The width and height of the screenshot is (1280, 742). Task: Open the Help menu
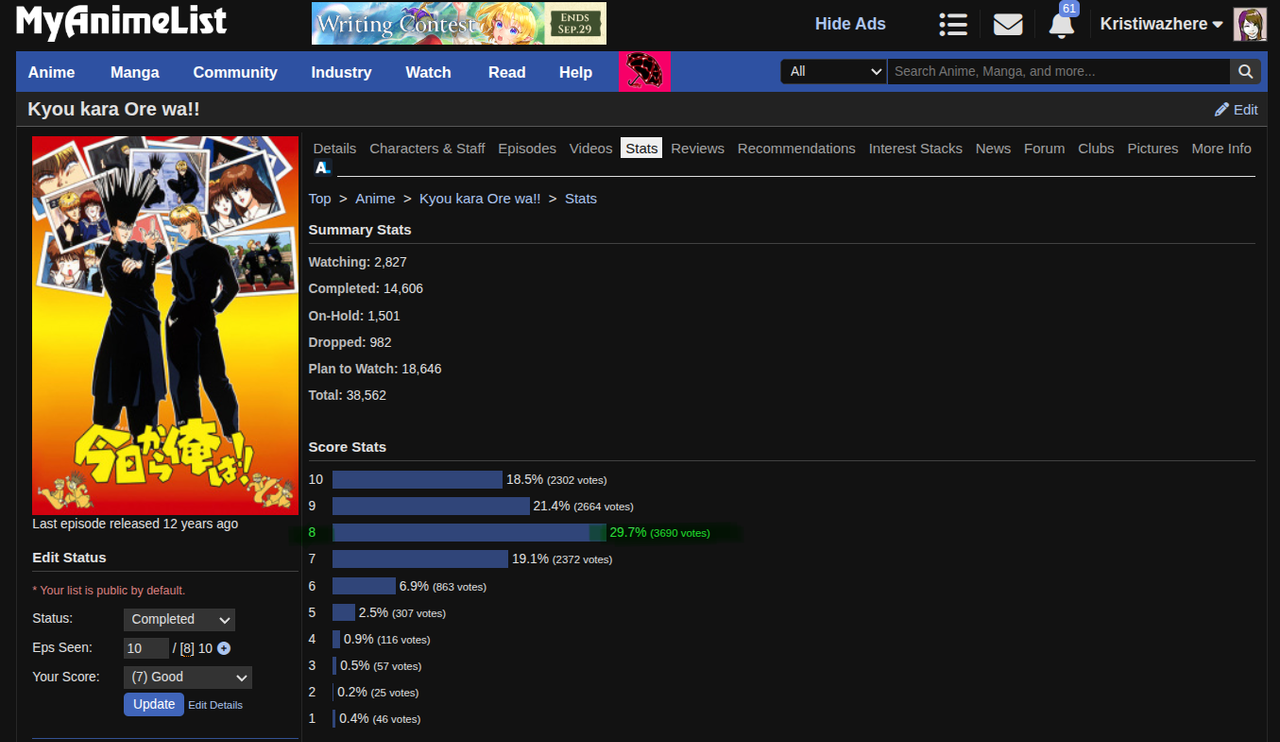pos(575,72)
